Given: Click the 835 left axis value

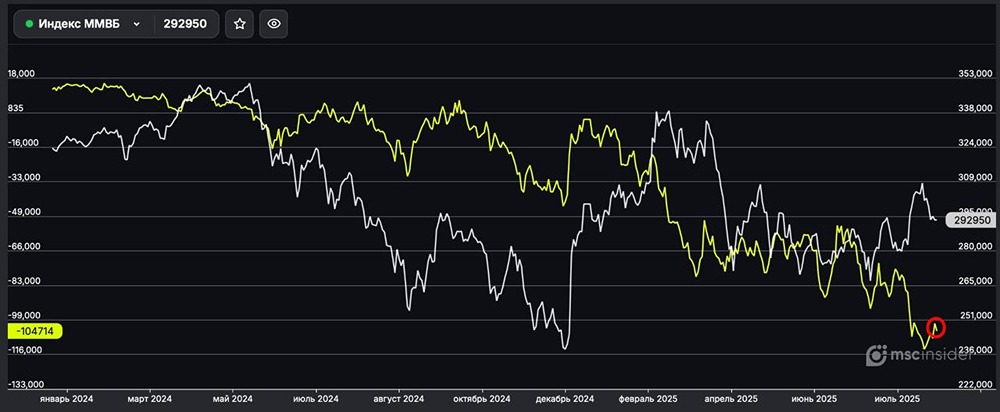Looking at the screenshot, I should 15,109.
